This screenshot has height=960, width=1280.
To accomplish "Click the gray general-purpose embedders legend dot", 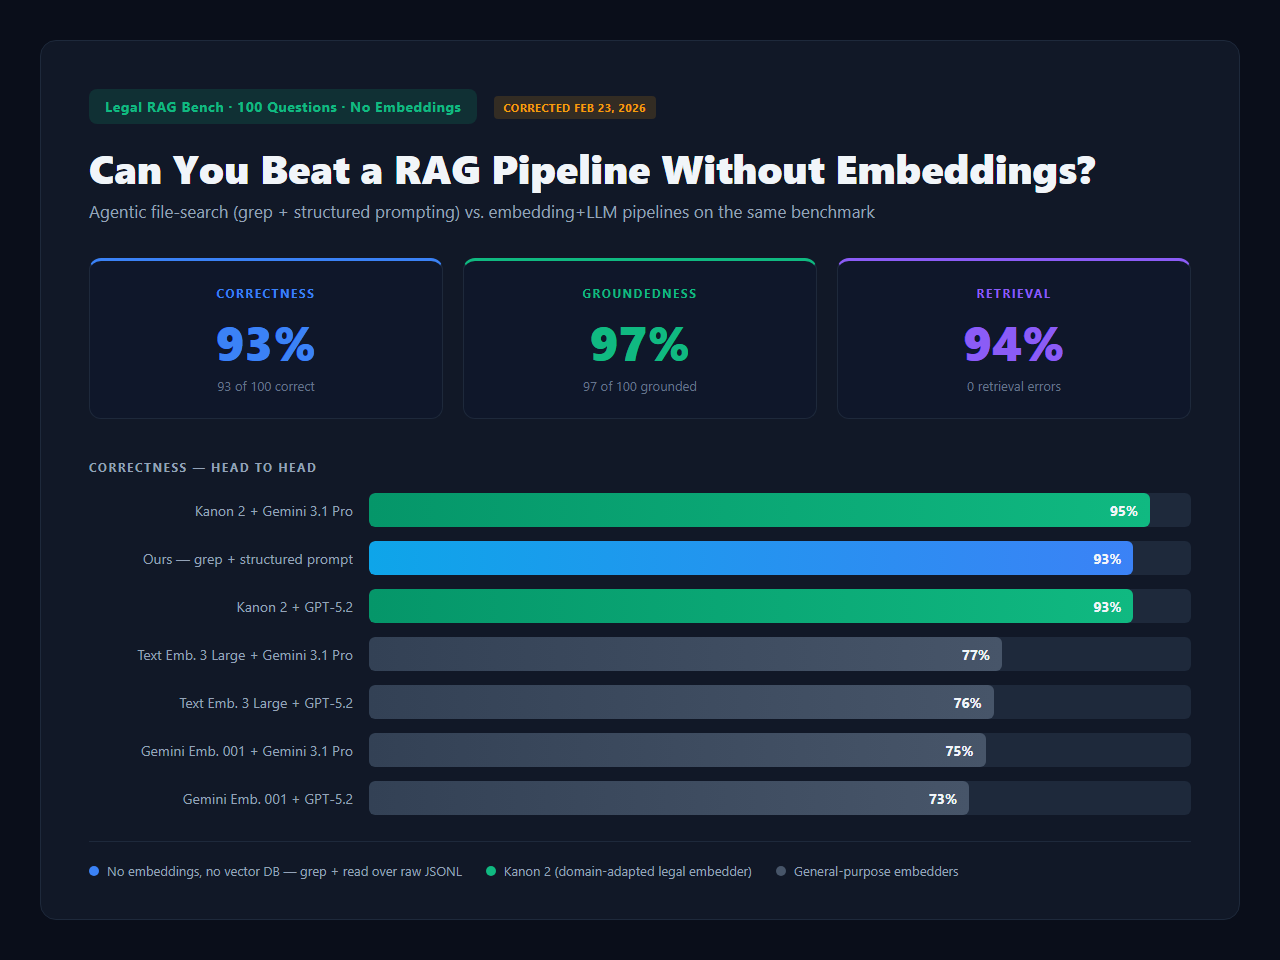I will [x=781, y=871].
